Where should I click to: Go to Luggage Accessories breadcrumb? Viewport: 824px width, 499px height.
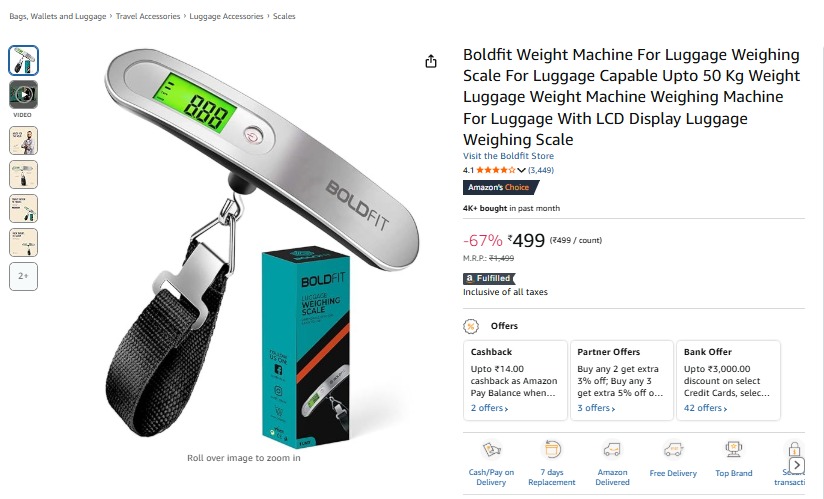(226, 16)
